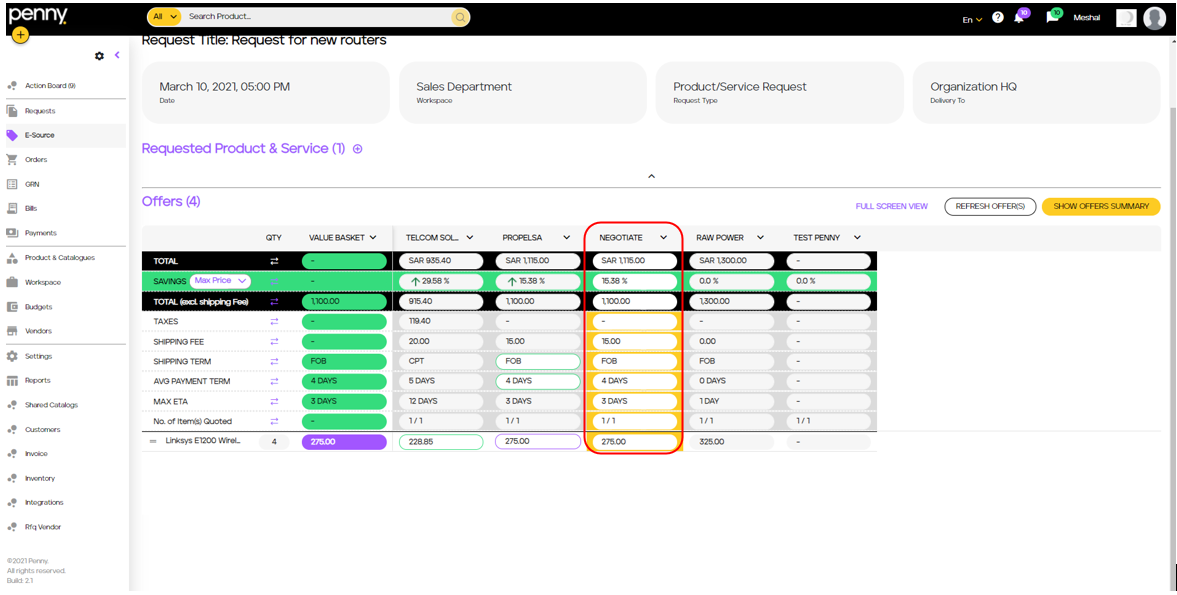Open Rfq Vendor in the sidebar
This screenshot has width=1177, height=595.
[43, 527]
